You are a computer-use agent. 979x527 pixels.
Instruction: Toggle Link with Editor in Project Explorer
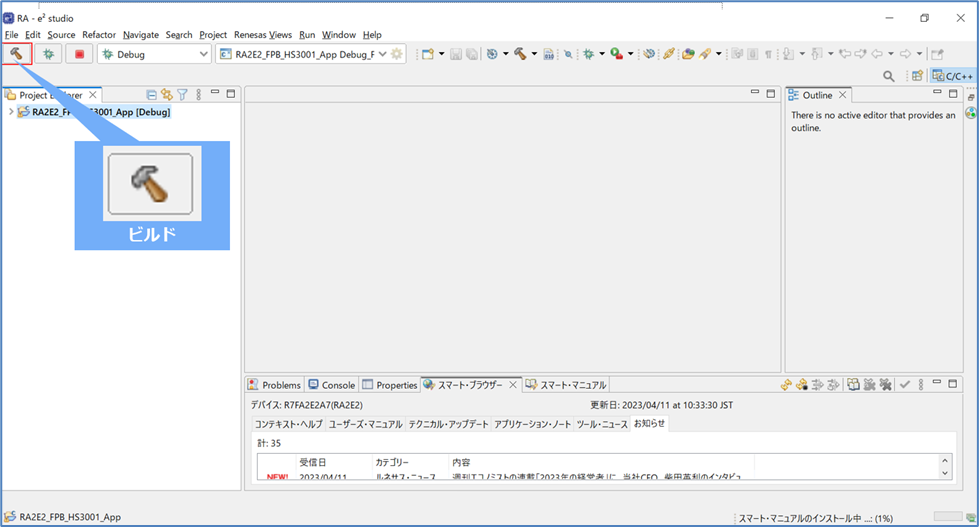coord(167,95)
